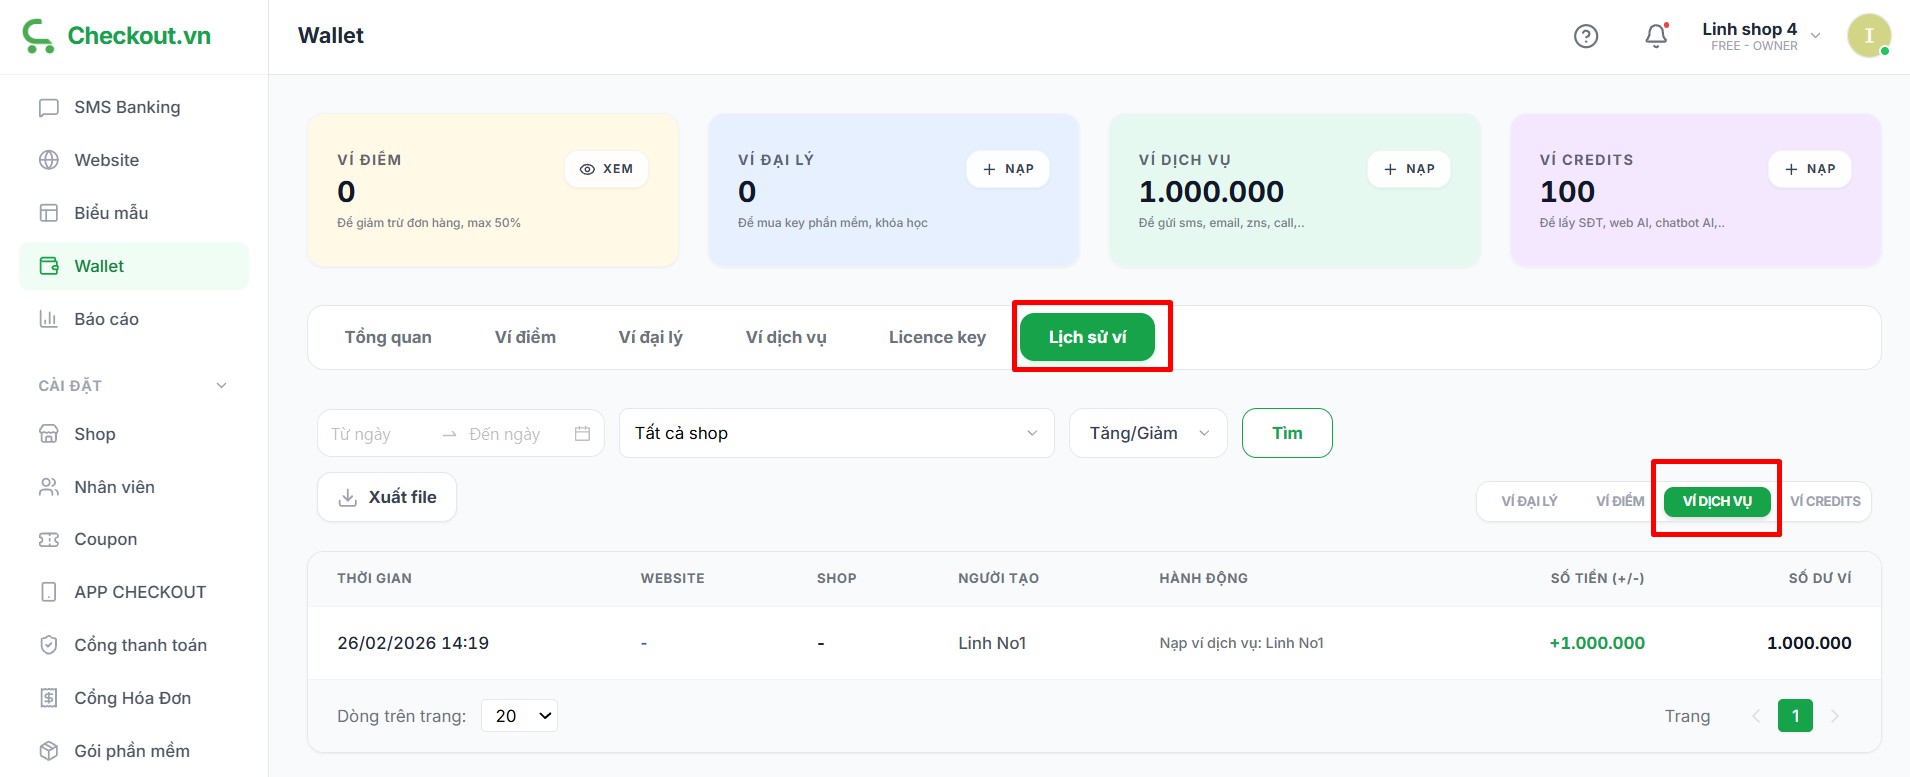Open SMS Banking from the sidebar

(127, 107)
